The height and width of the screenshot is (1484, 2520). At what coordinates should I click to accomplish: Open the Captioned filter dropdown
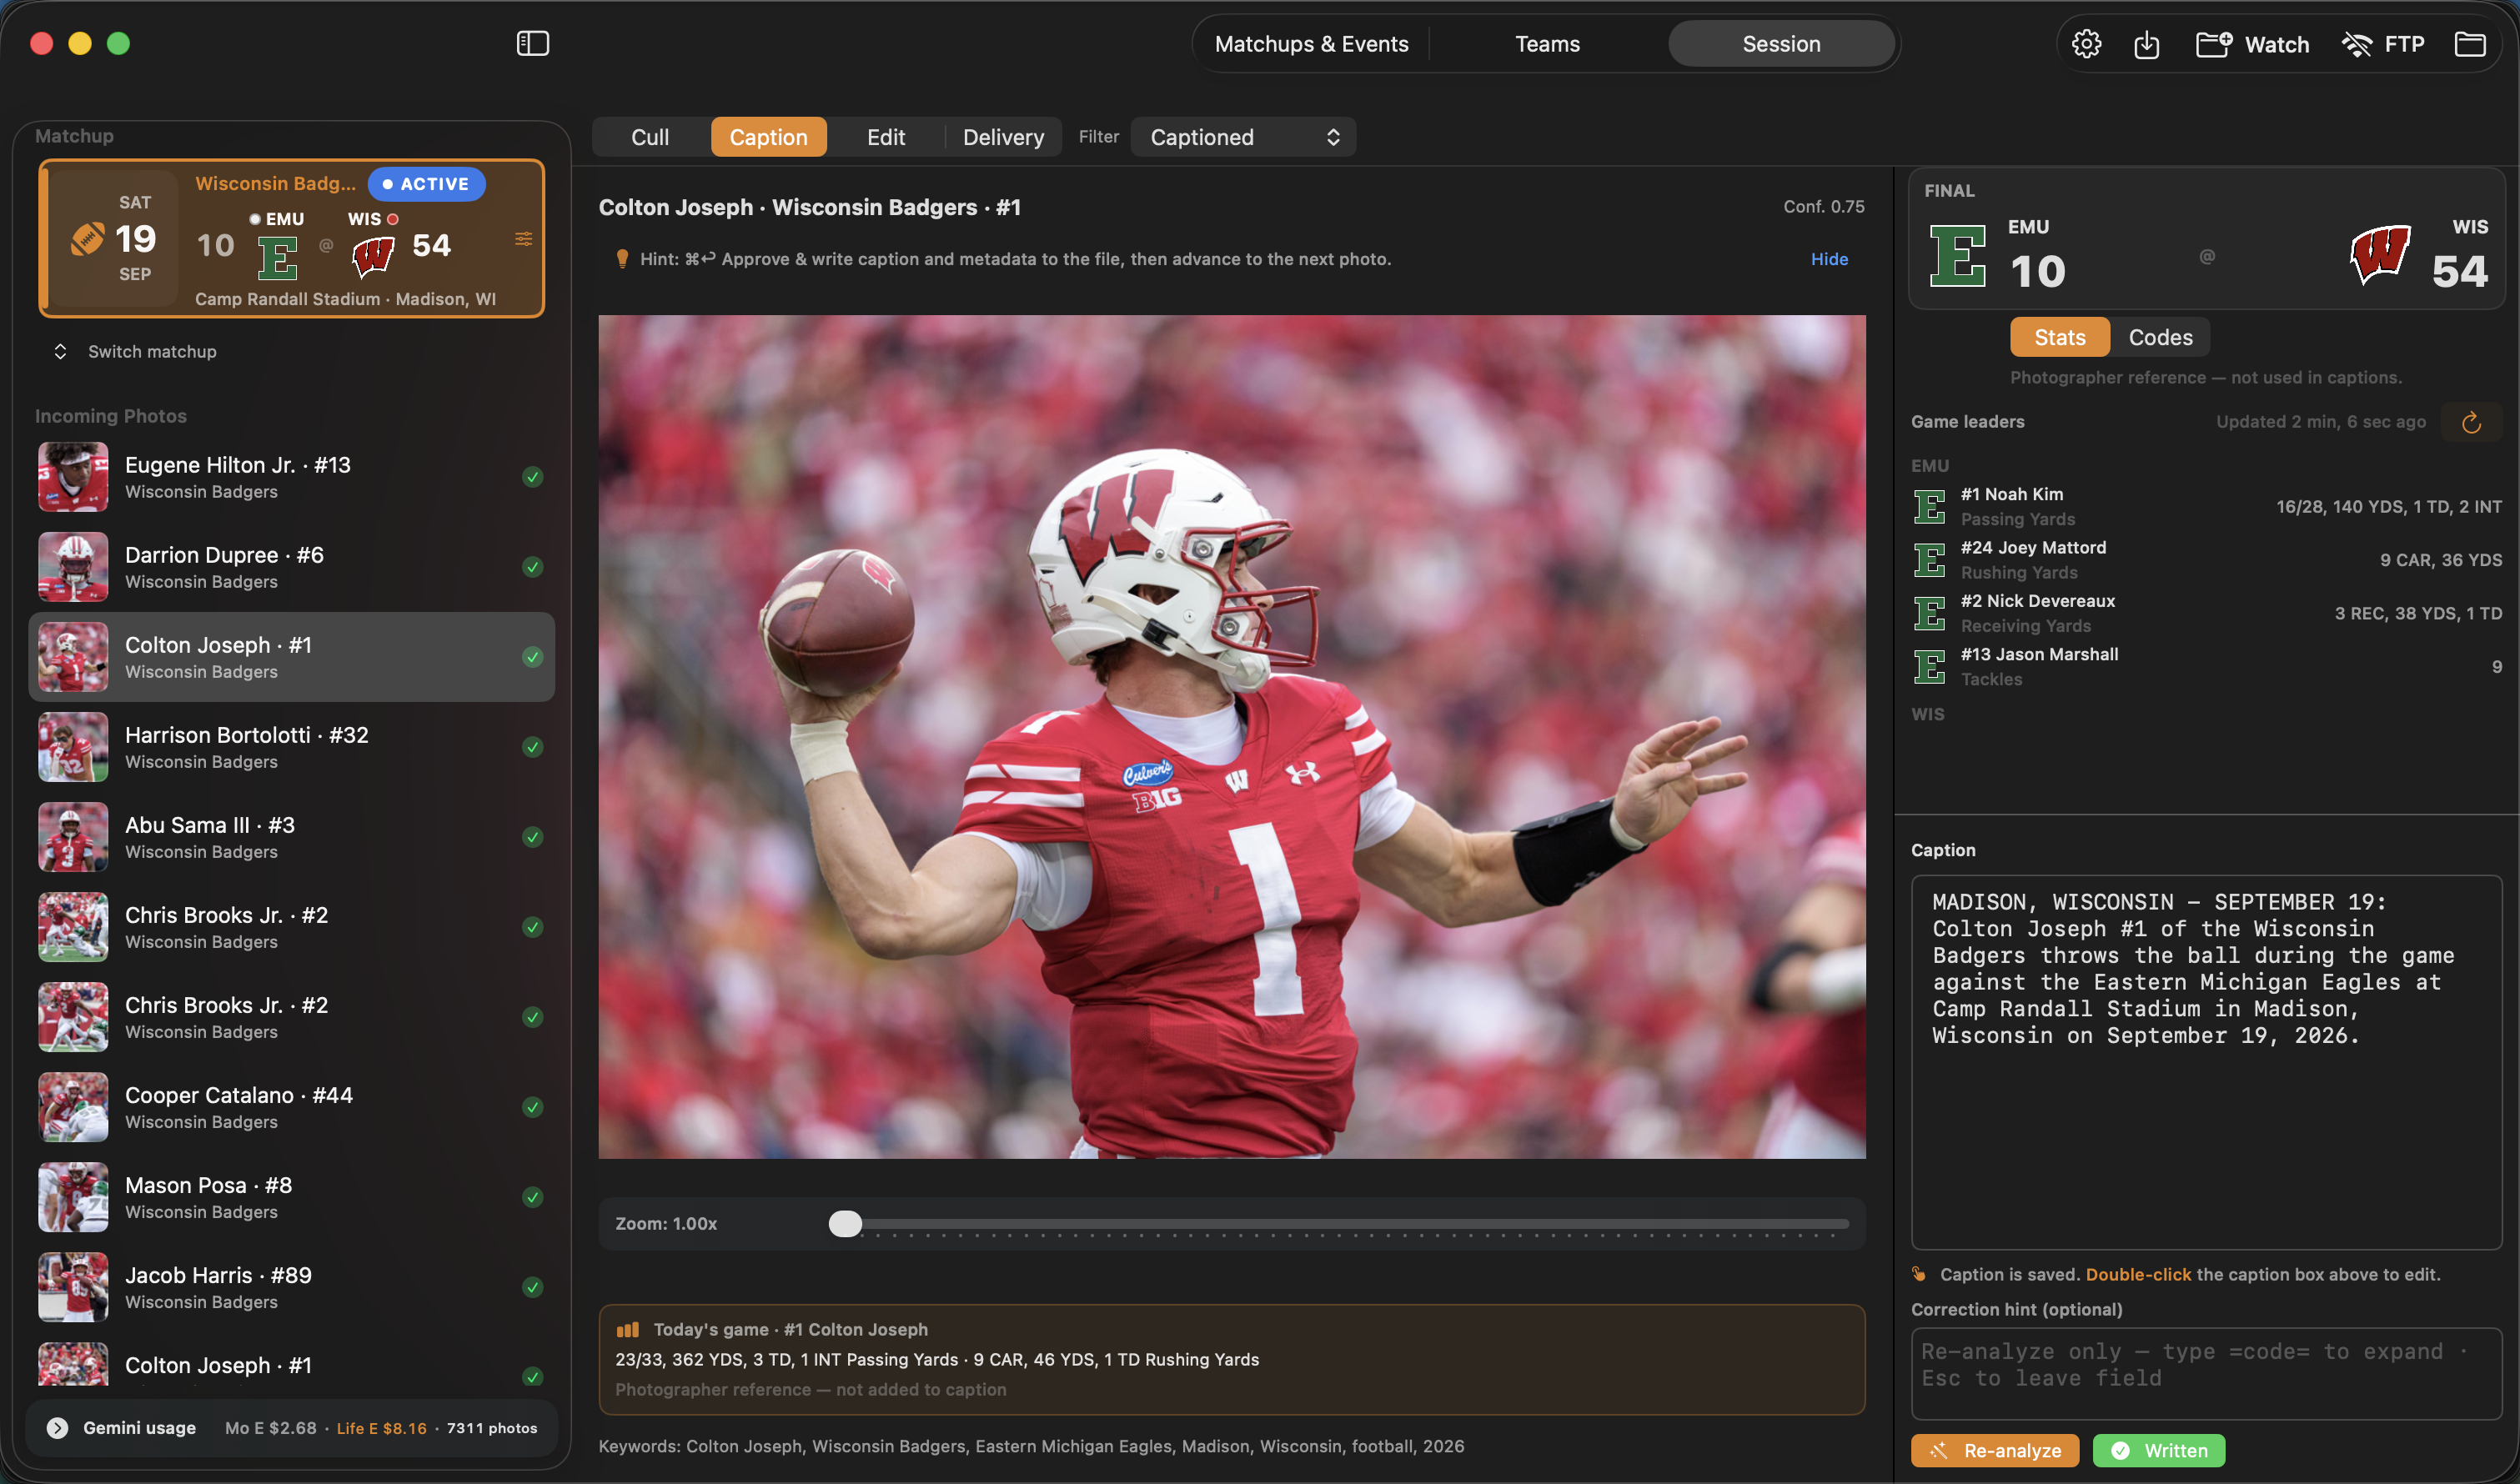coord(1243,137)
